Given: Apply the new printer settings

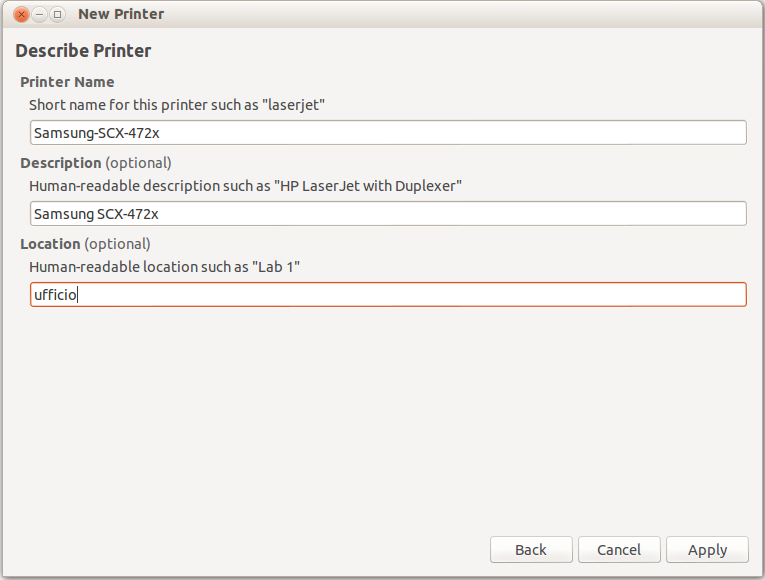Looking at the screenshot, I should (x=707, y=549).
